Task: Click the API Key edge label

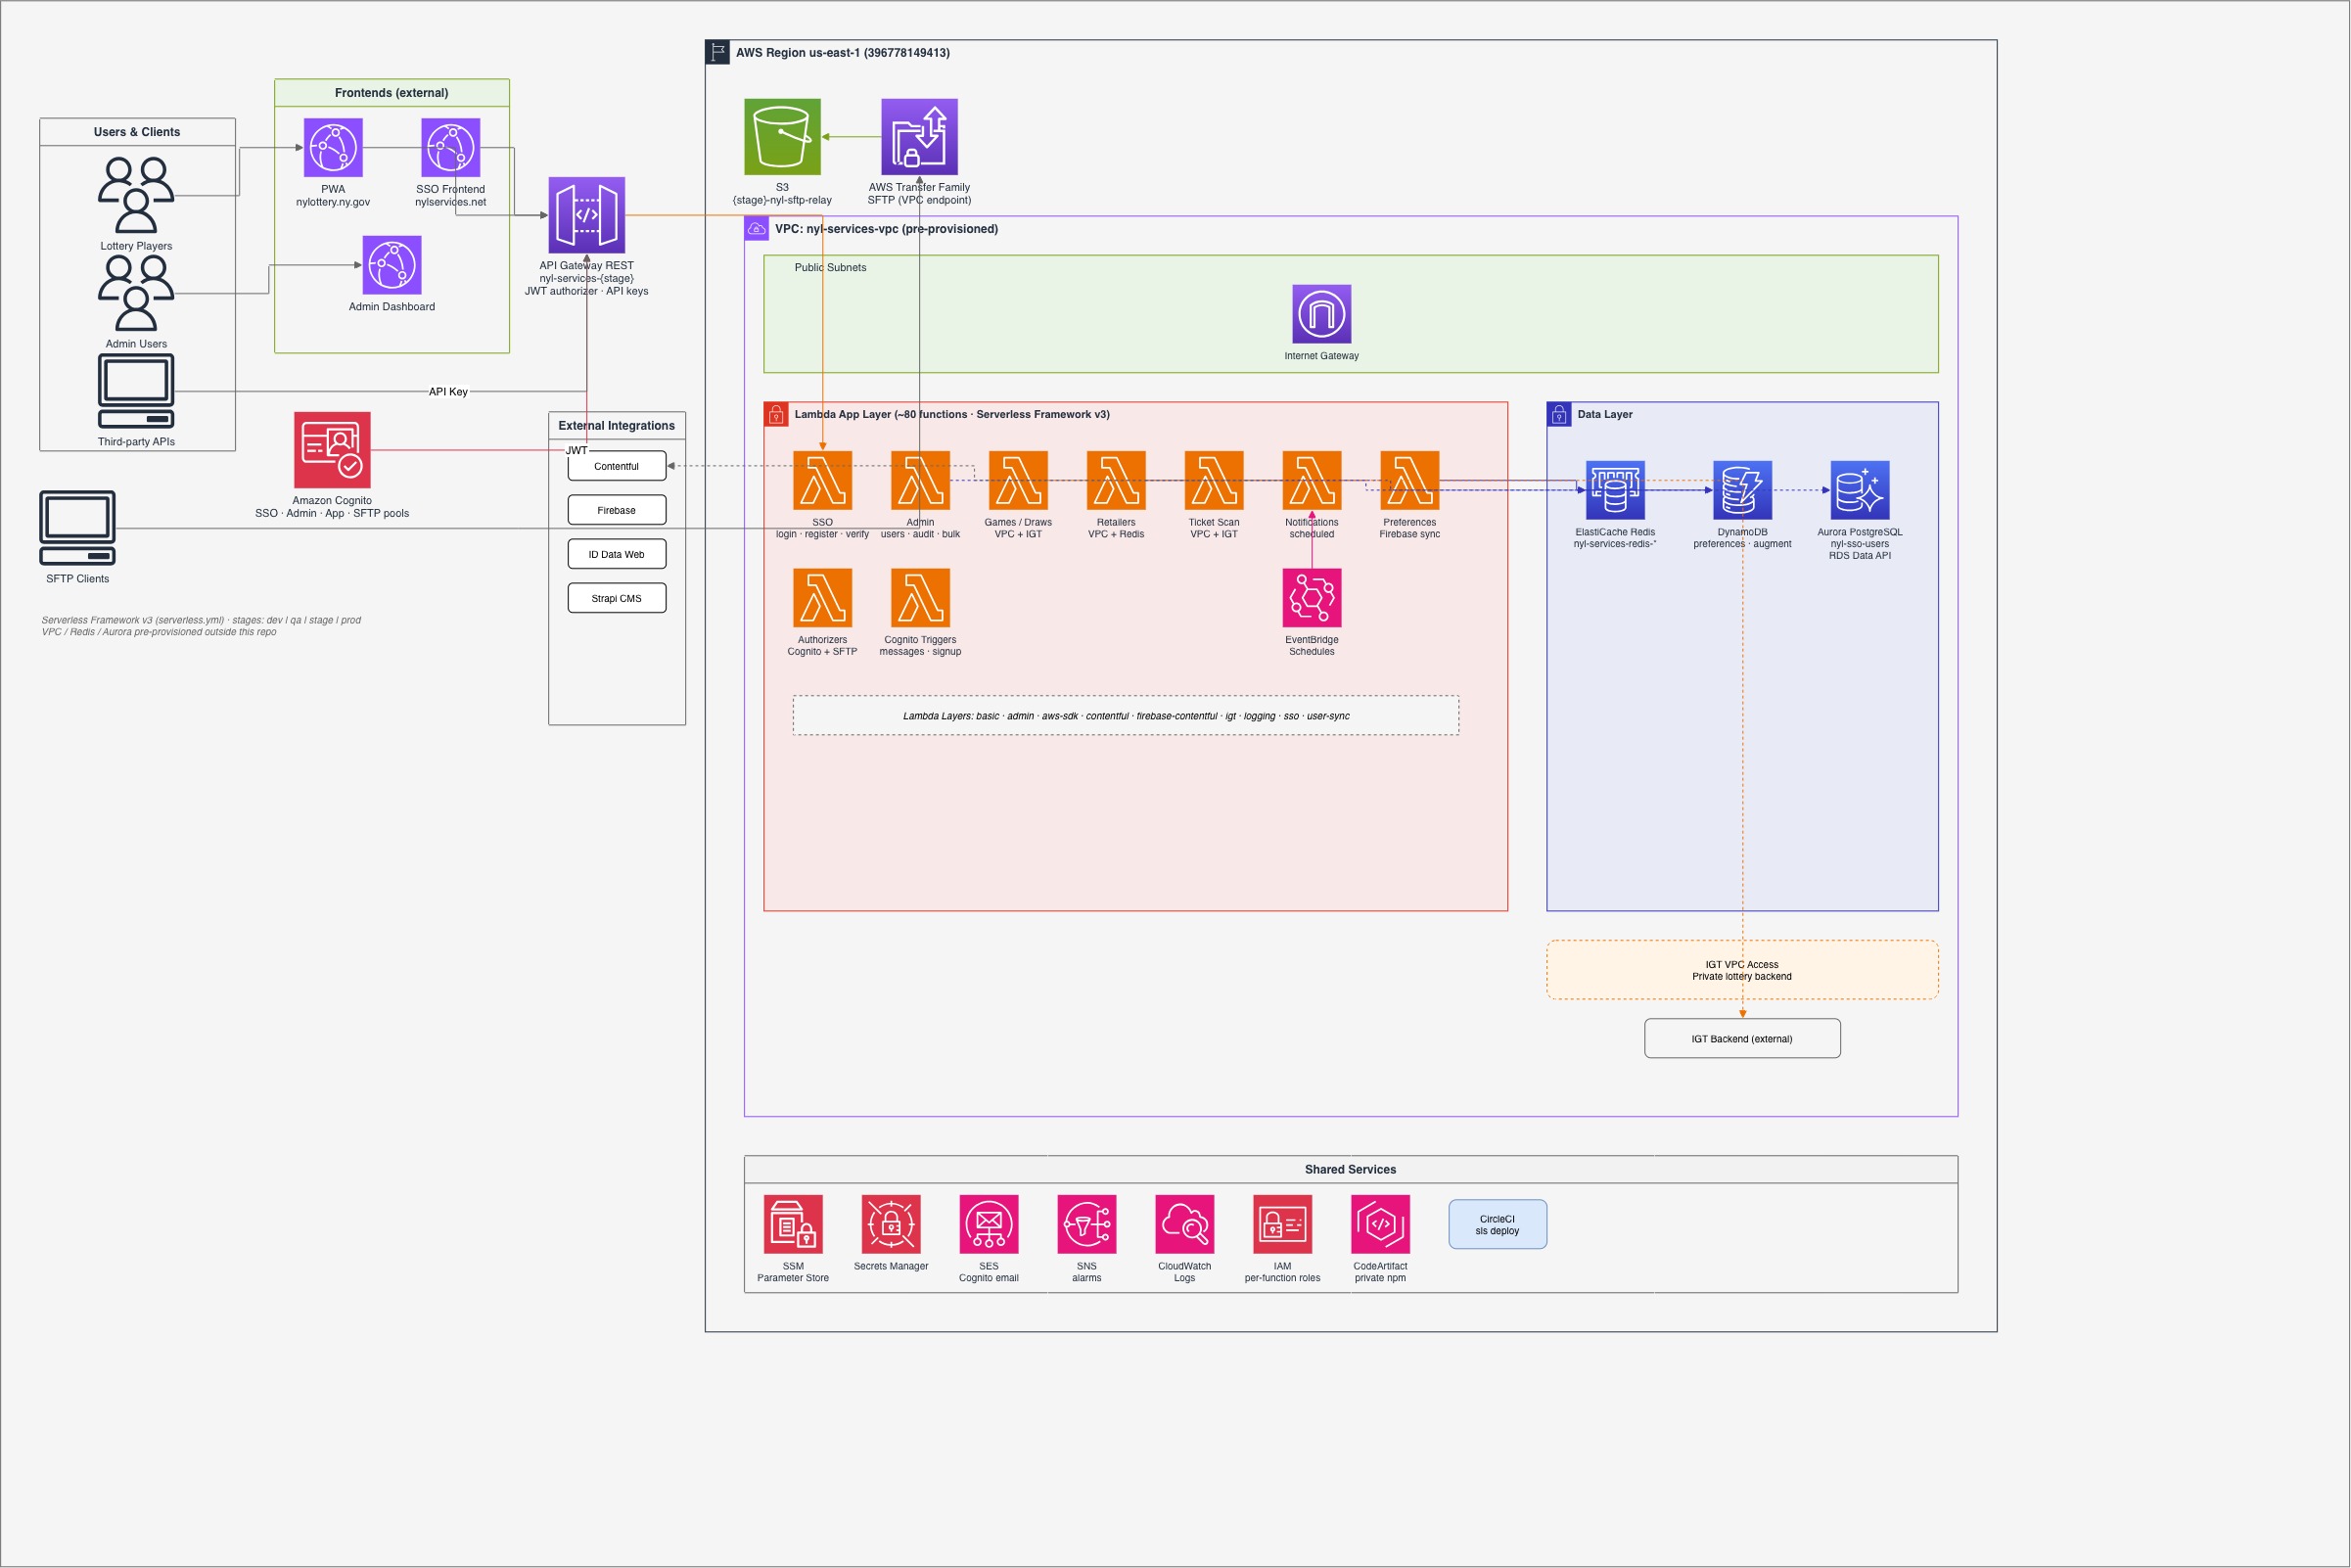Action: click(x=448, y=392)
